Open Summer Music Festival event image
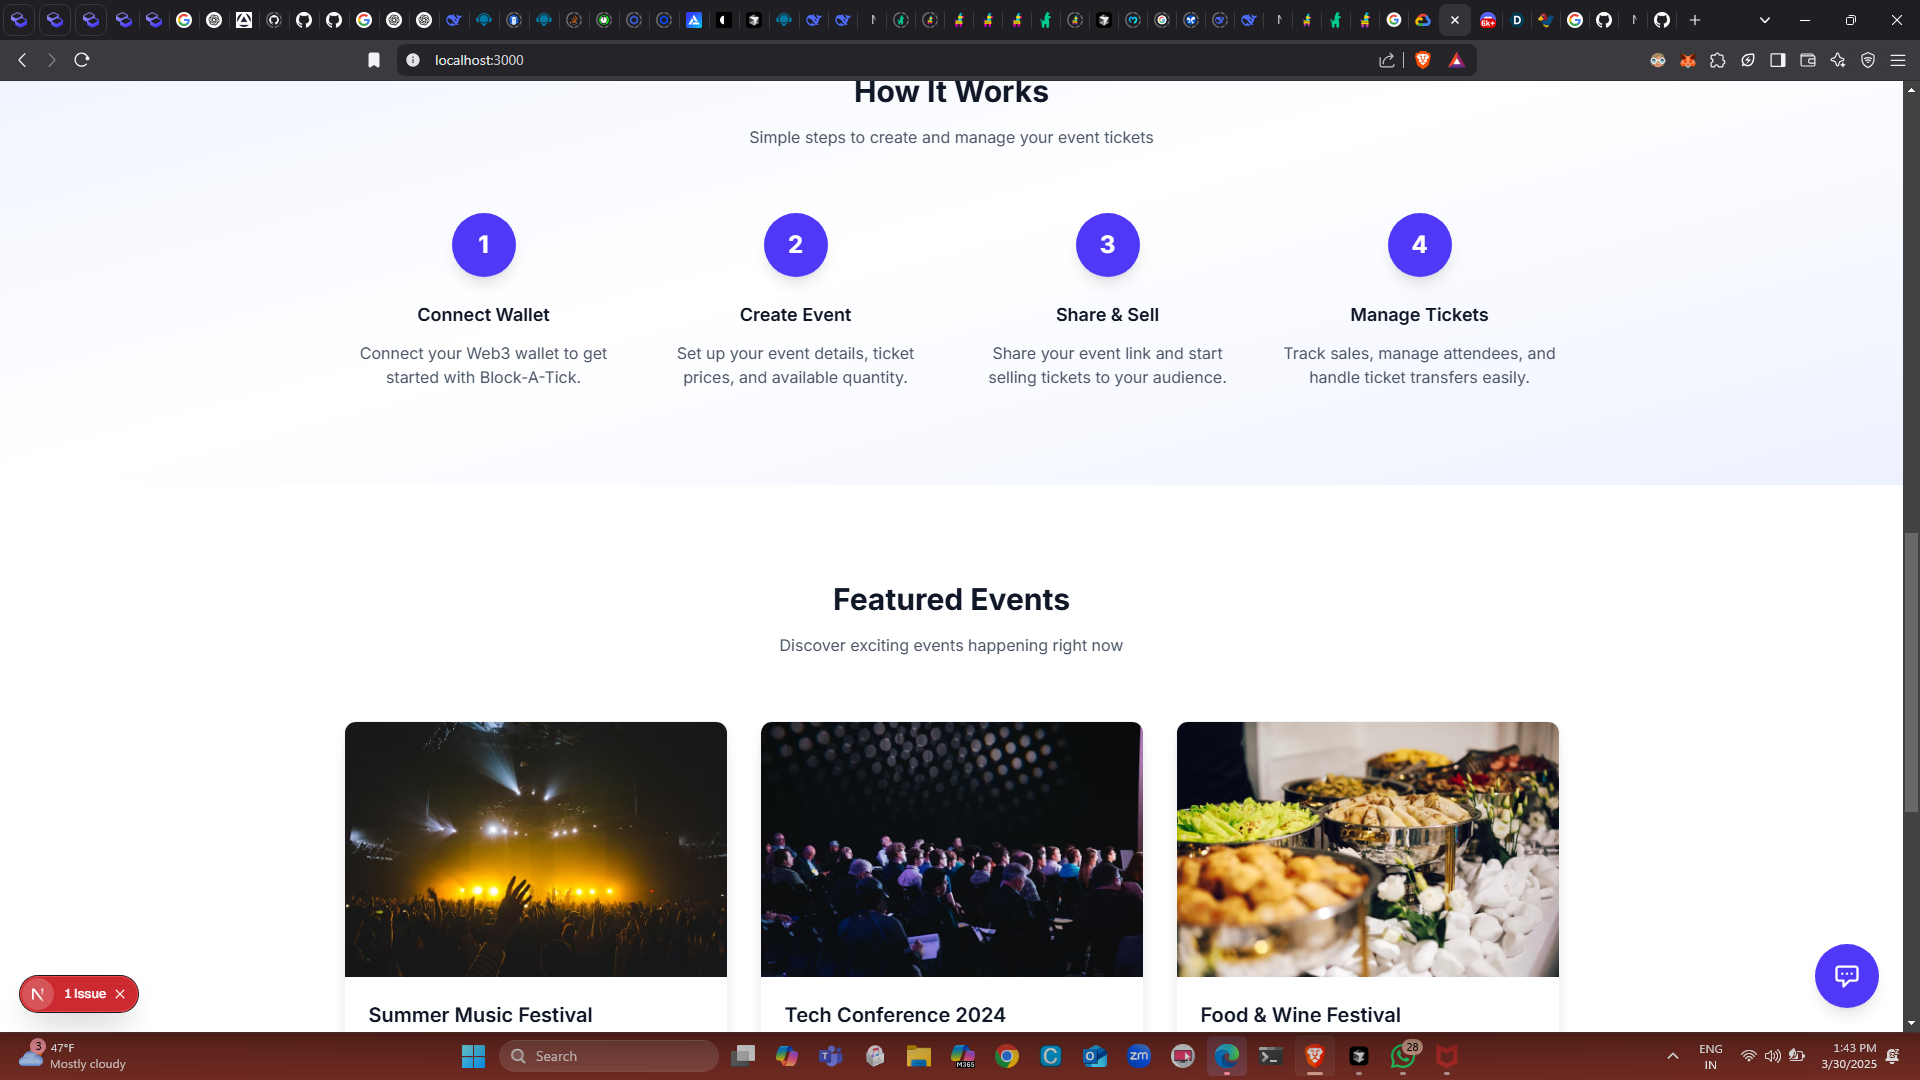The height and width of the screenshot is (1080, 1920). 536,849
